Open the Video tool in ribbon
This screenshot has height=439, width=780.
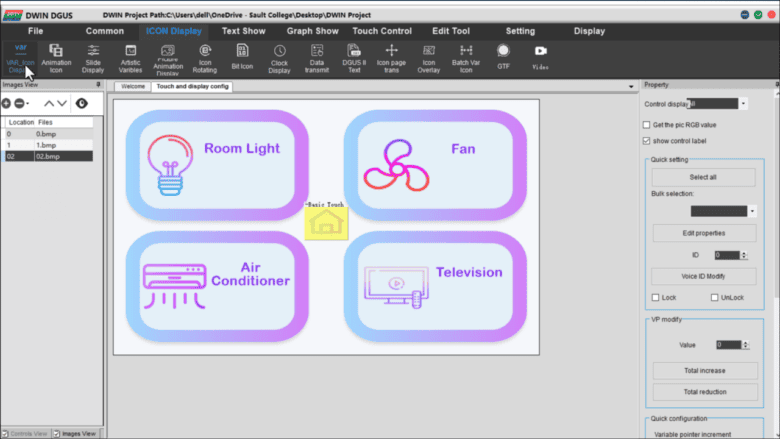[540, 57]
